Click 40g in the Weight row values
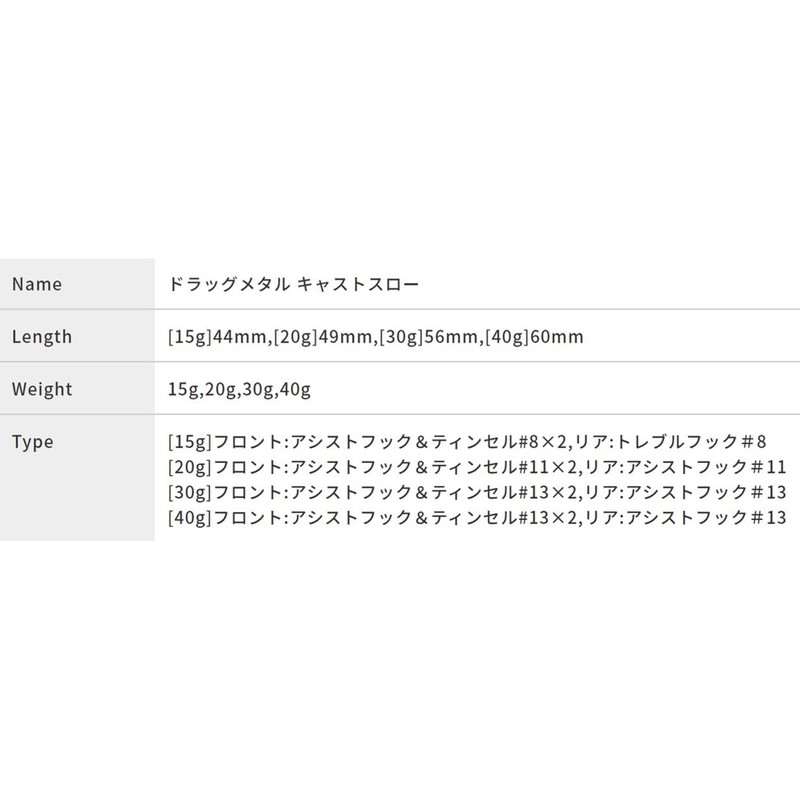This screenshot has height=800, width=800. coord(297,389)
